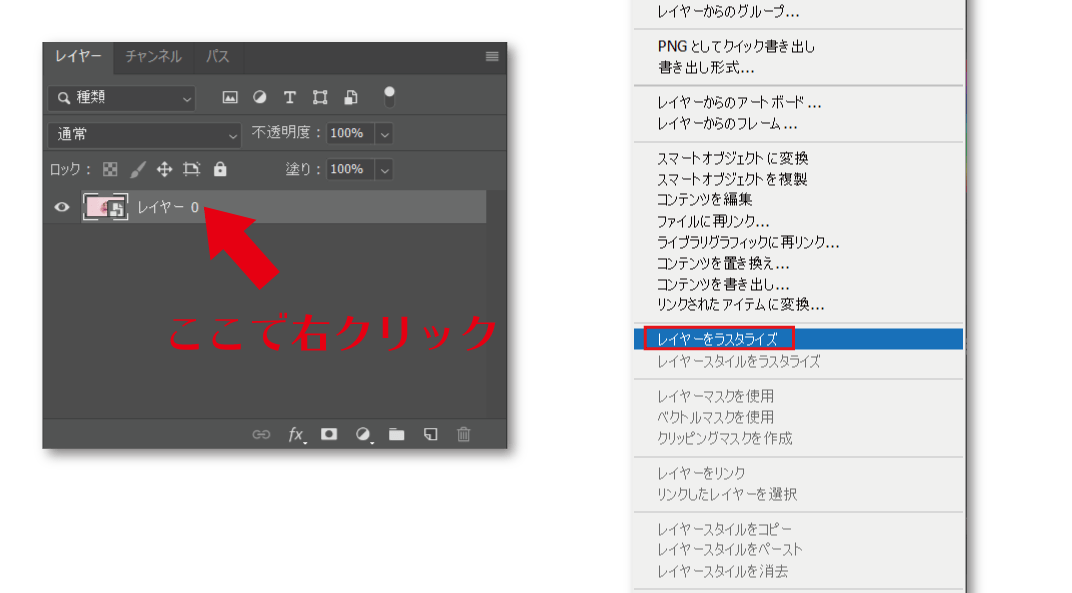
Task: Lock artboard nesting icon
Action: [x=191, y=169]
